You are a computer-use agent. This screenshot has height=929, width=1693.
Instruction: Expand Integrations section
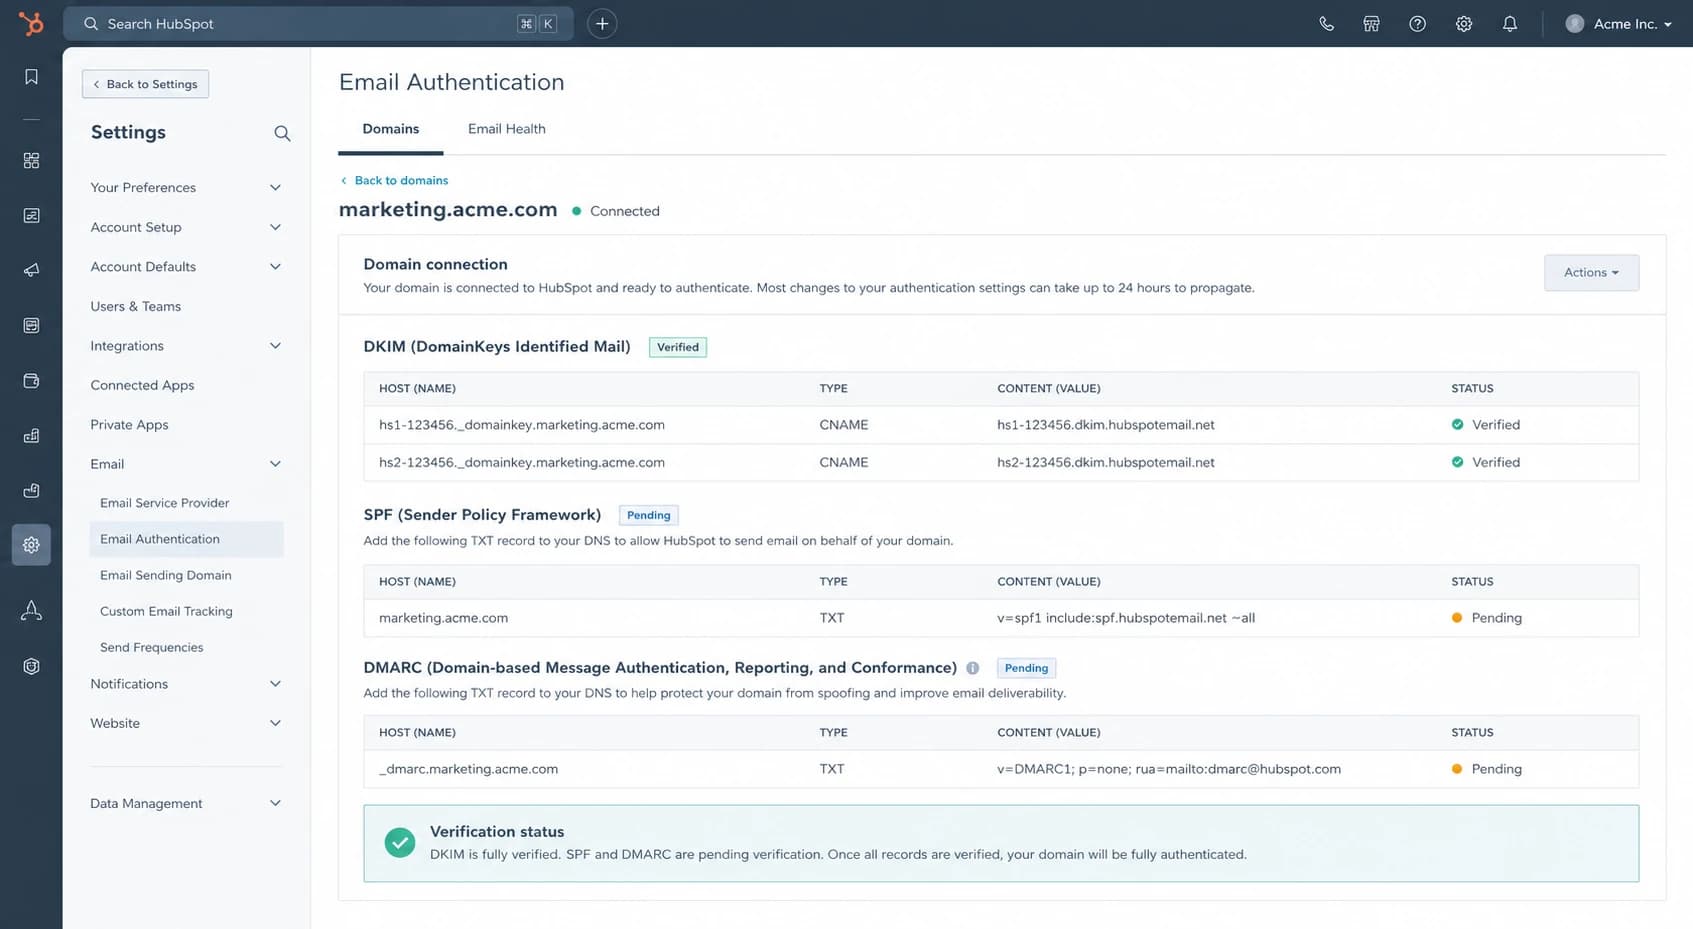[x=186, y=346]
